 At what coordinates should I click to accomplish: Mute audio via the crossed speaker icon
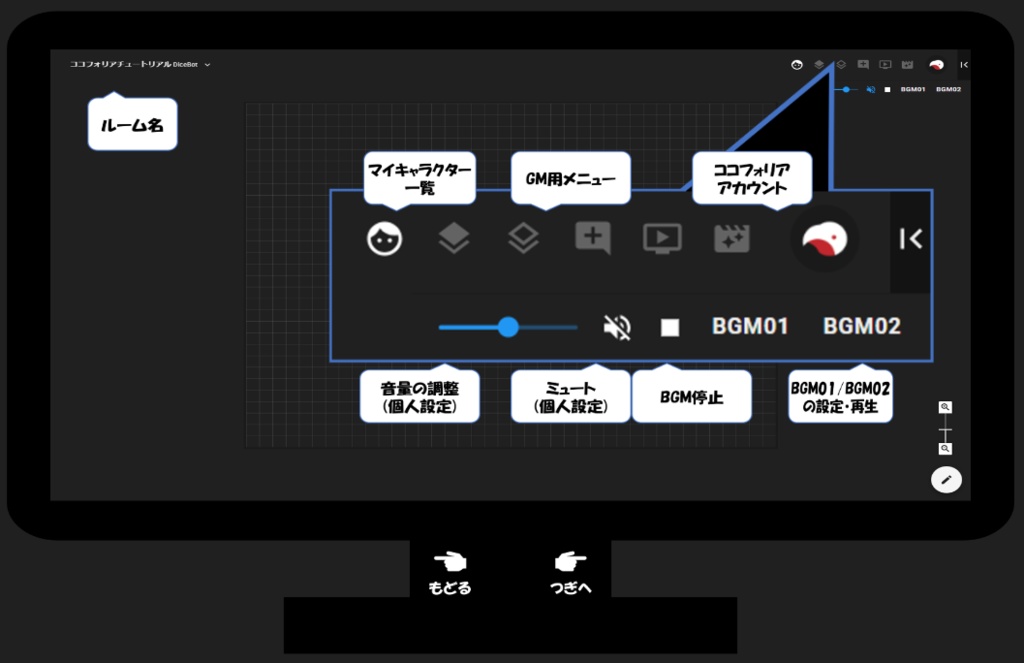coord(617,327)
